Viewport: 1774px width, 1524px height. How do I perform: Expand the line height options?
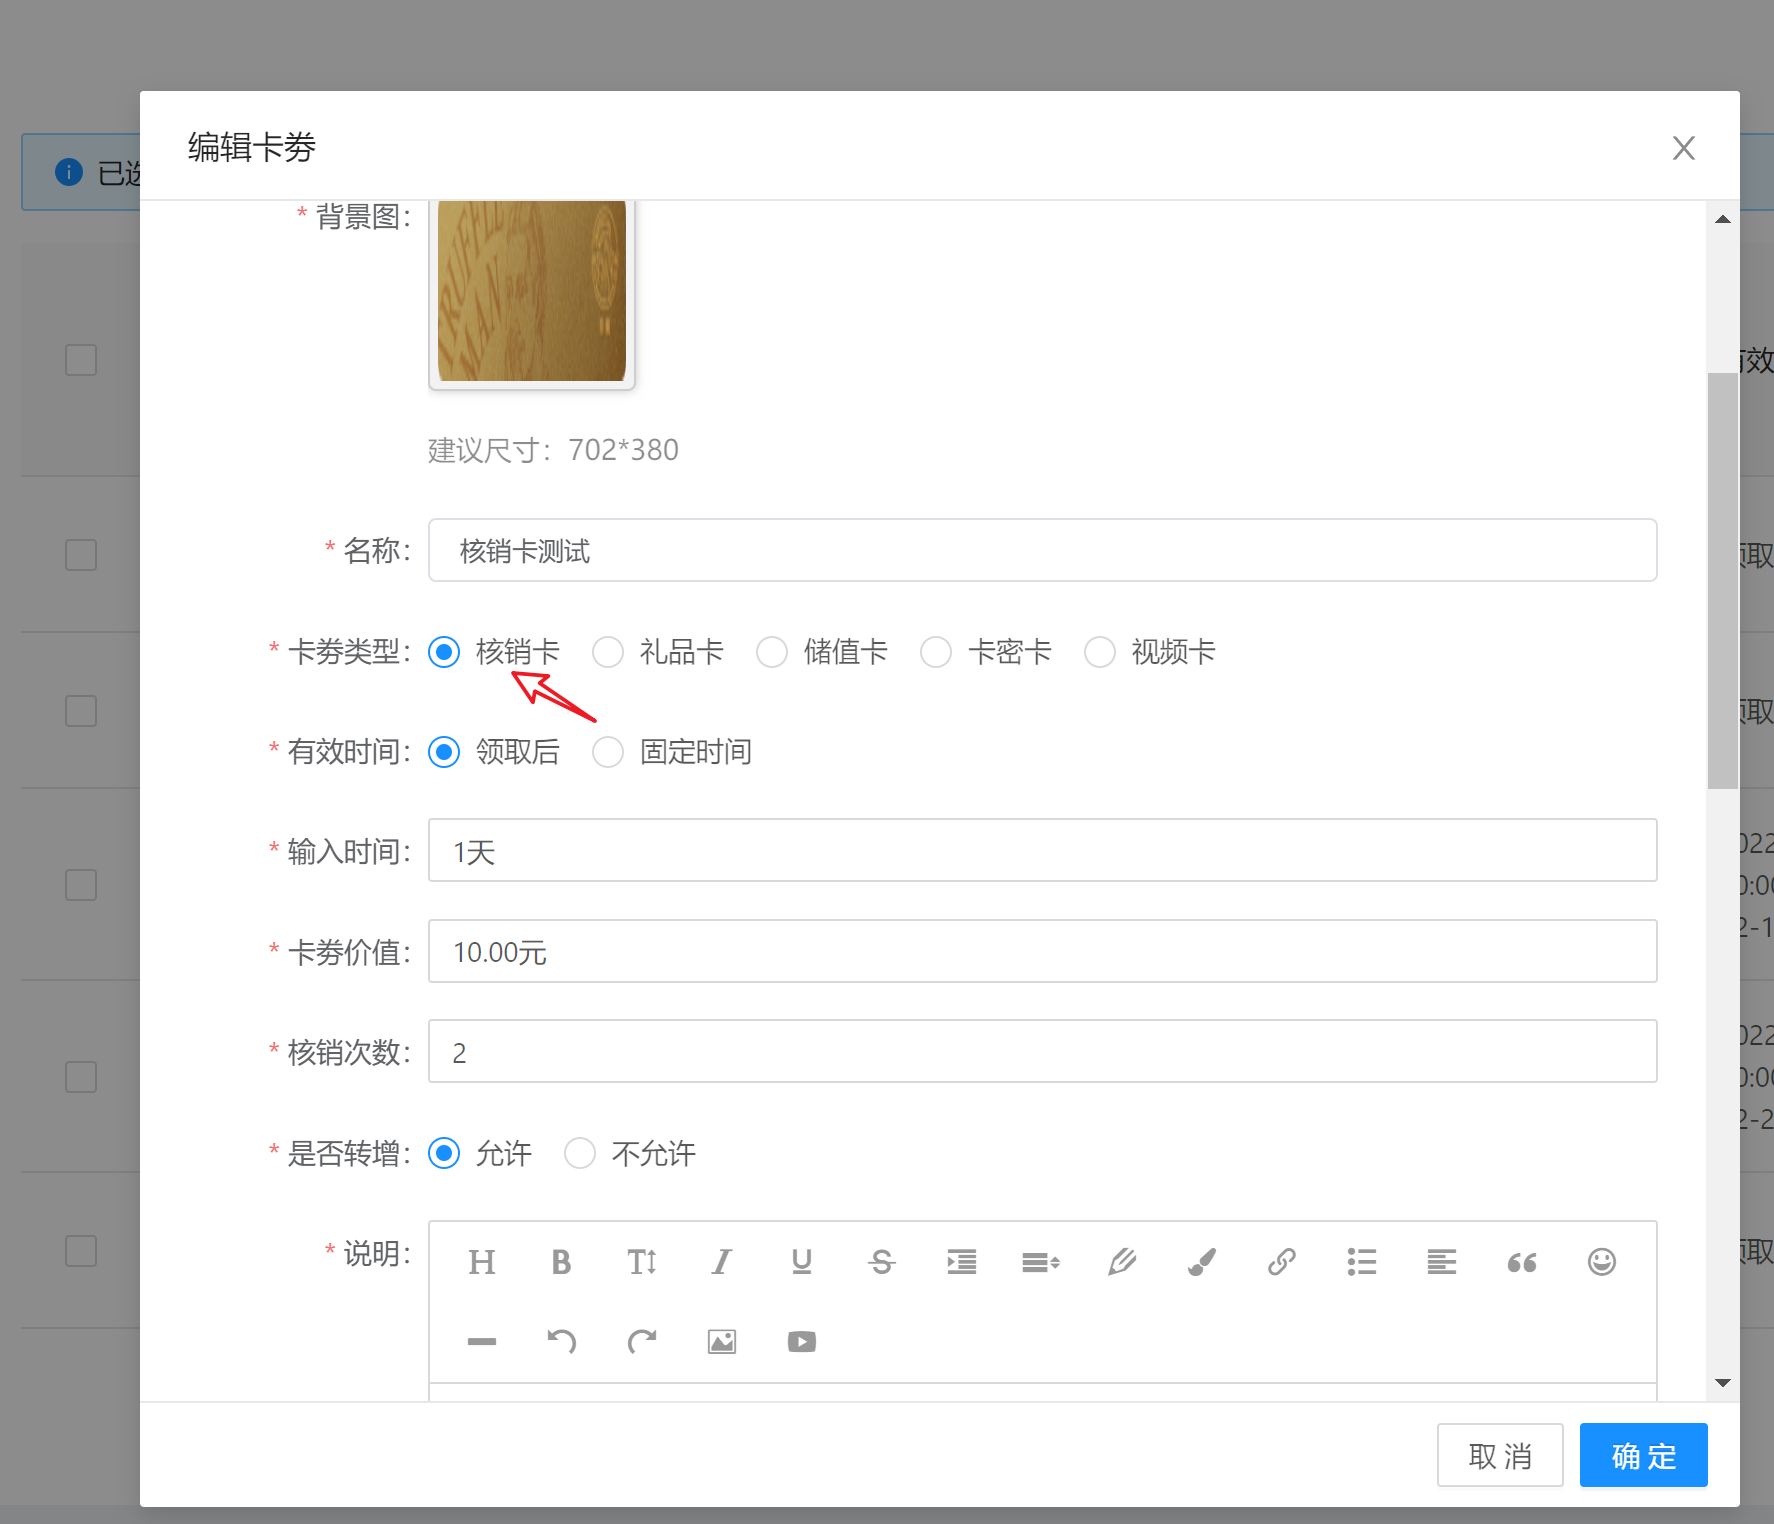1041,1262
